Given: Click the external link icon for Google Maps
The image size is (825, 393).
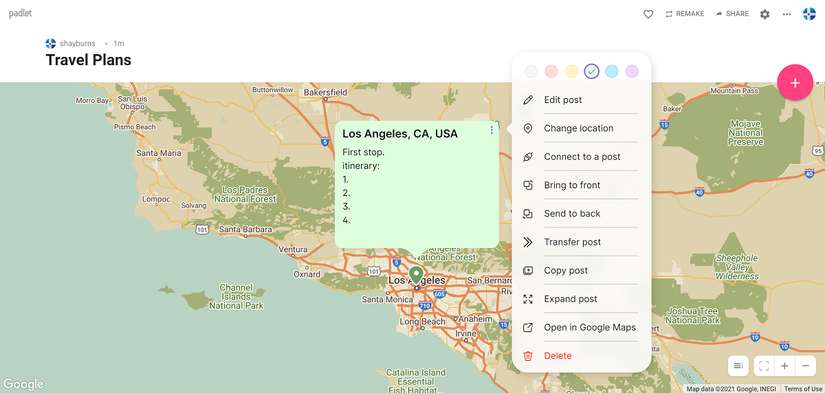Looking at the screenshot, I should point(528,327).
